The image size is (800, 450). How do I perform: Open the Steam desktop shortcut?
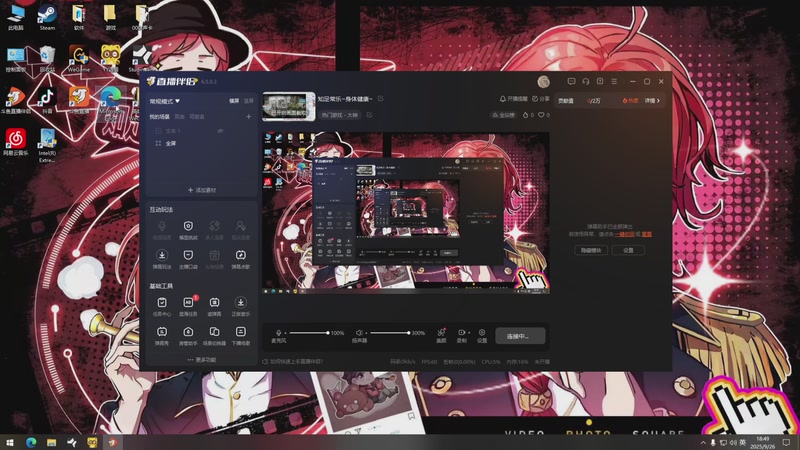coord(47,18)
